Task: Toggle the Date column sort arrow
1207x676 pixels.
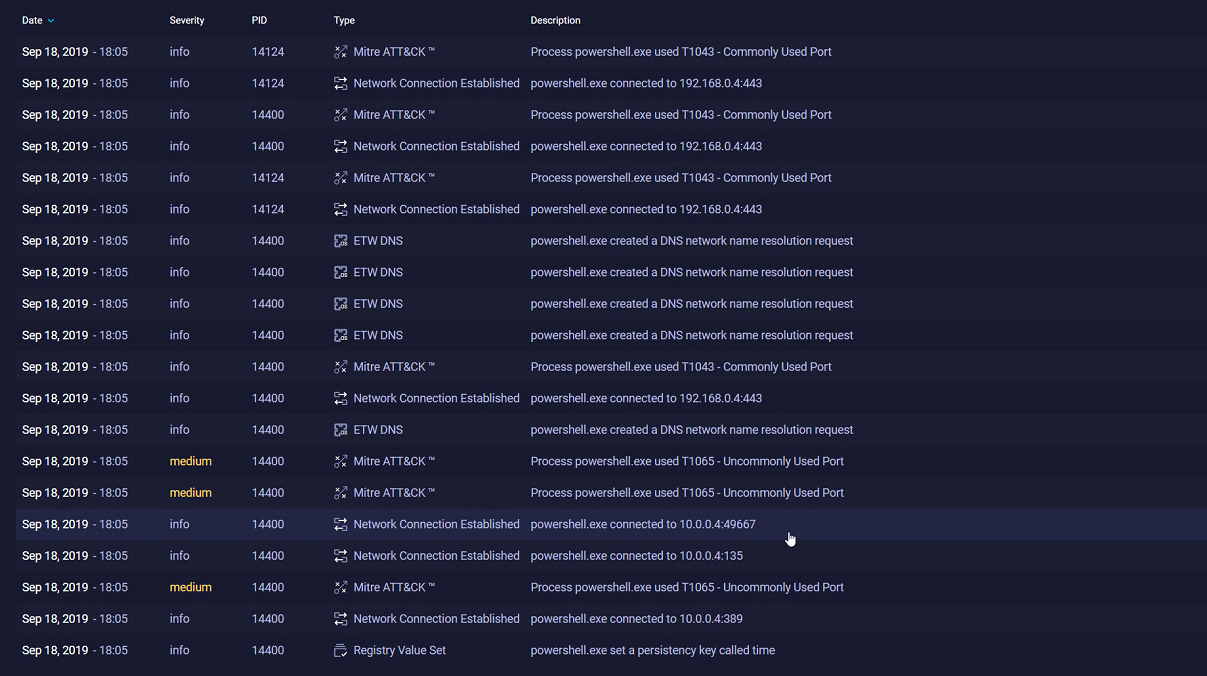Action: (51, 21)
